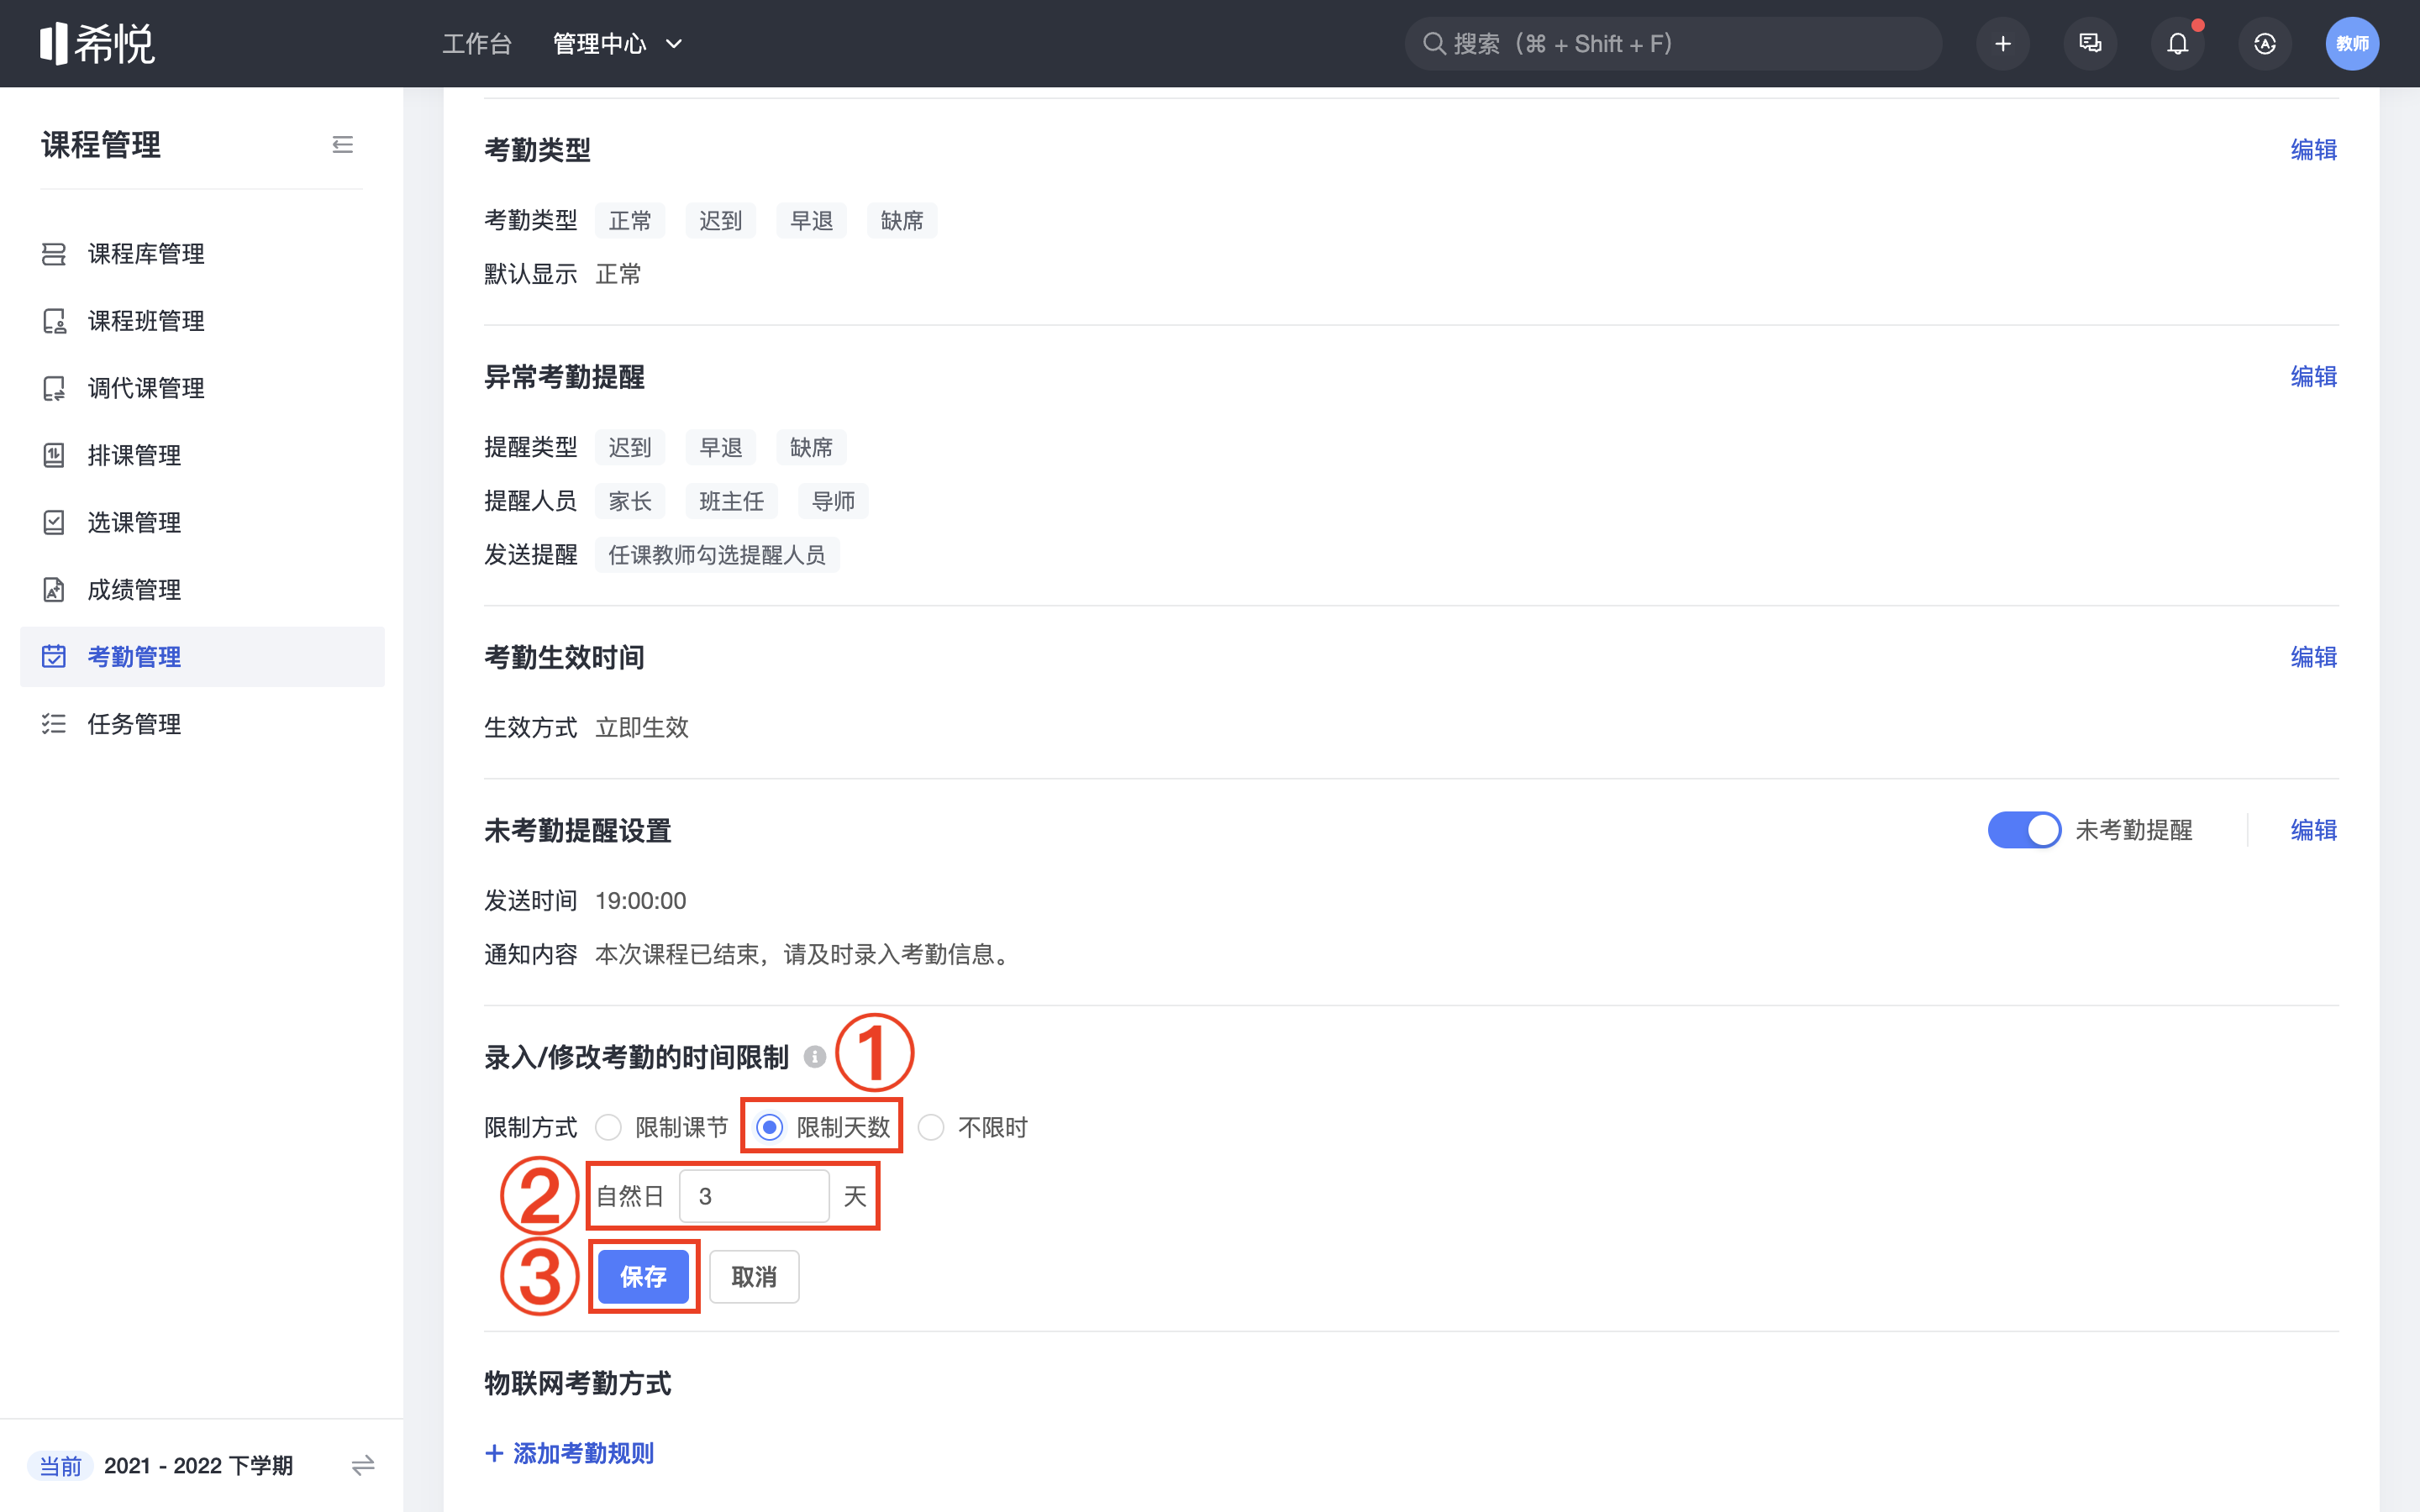2420x1512 pixels.
Task: Focus the search input field
Action: (1673, 44)
